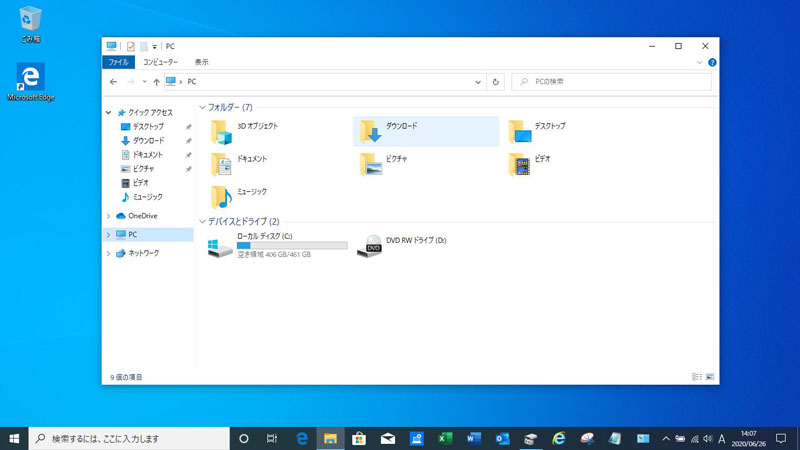The image size is (800, 450).
Task: Collapse the デバイスとドライブ (2) group
Action: point(203,221)
